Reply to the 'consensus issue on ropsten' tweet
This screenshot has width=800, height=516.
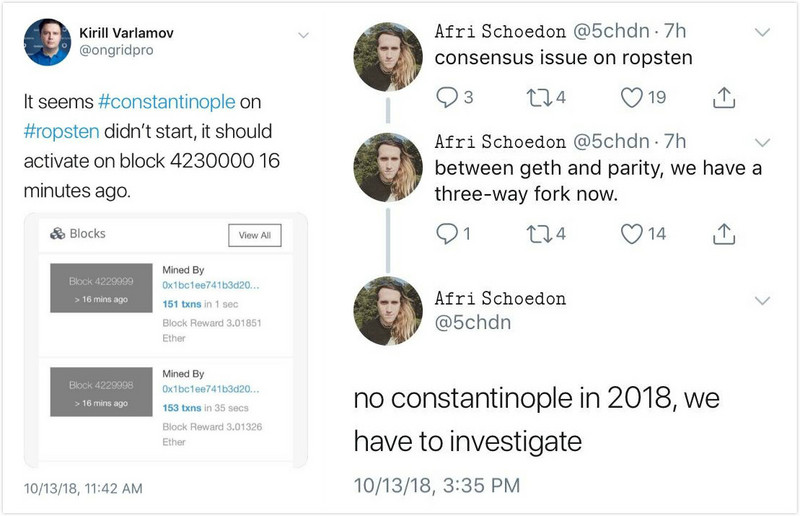447,97
